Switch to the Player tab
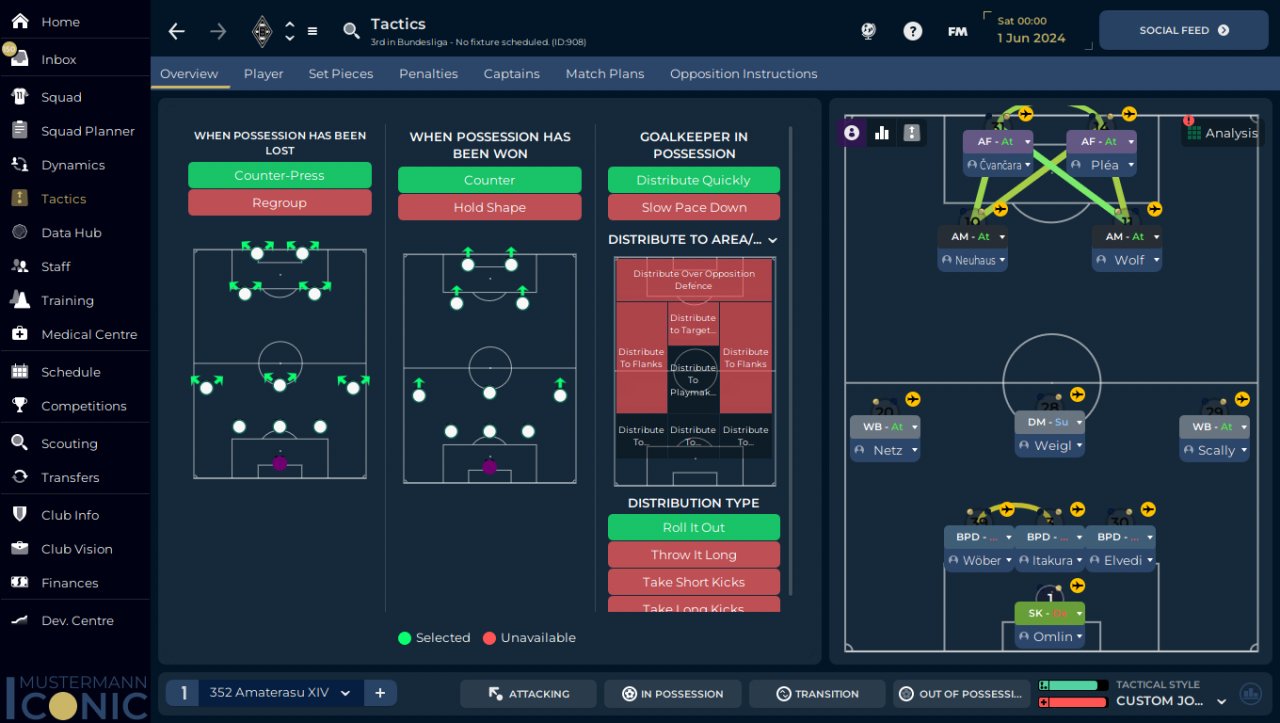 click(264, 74)
